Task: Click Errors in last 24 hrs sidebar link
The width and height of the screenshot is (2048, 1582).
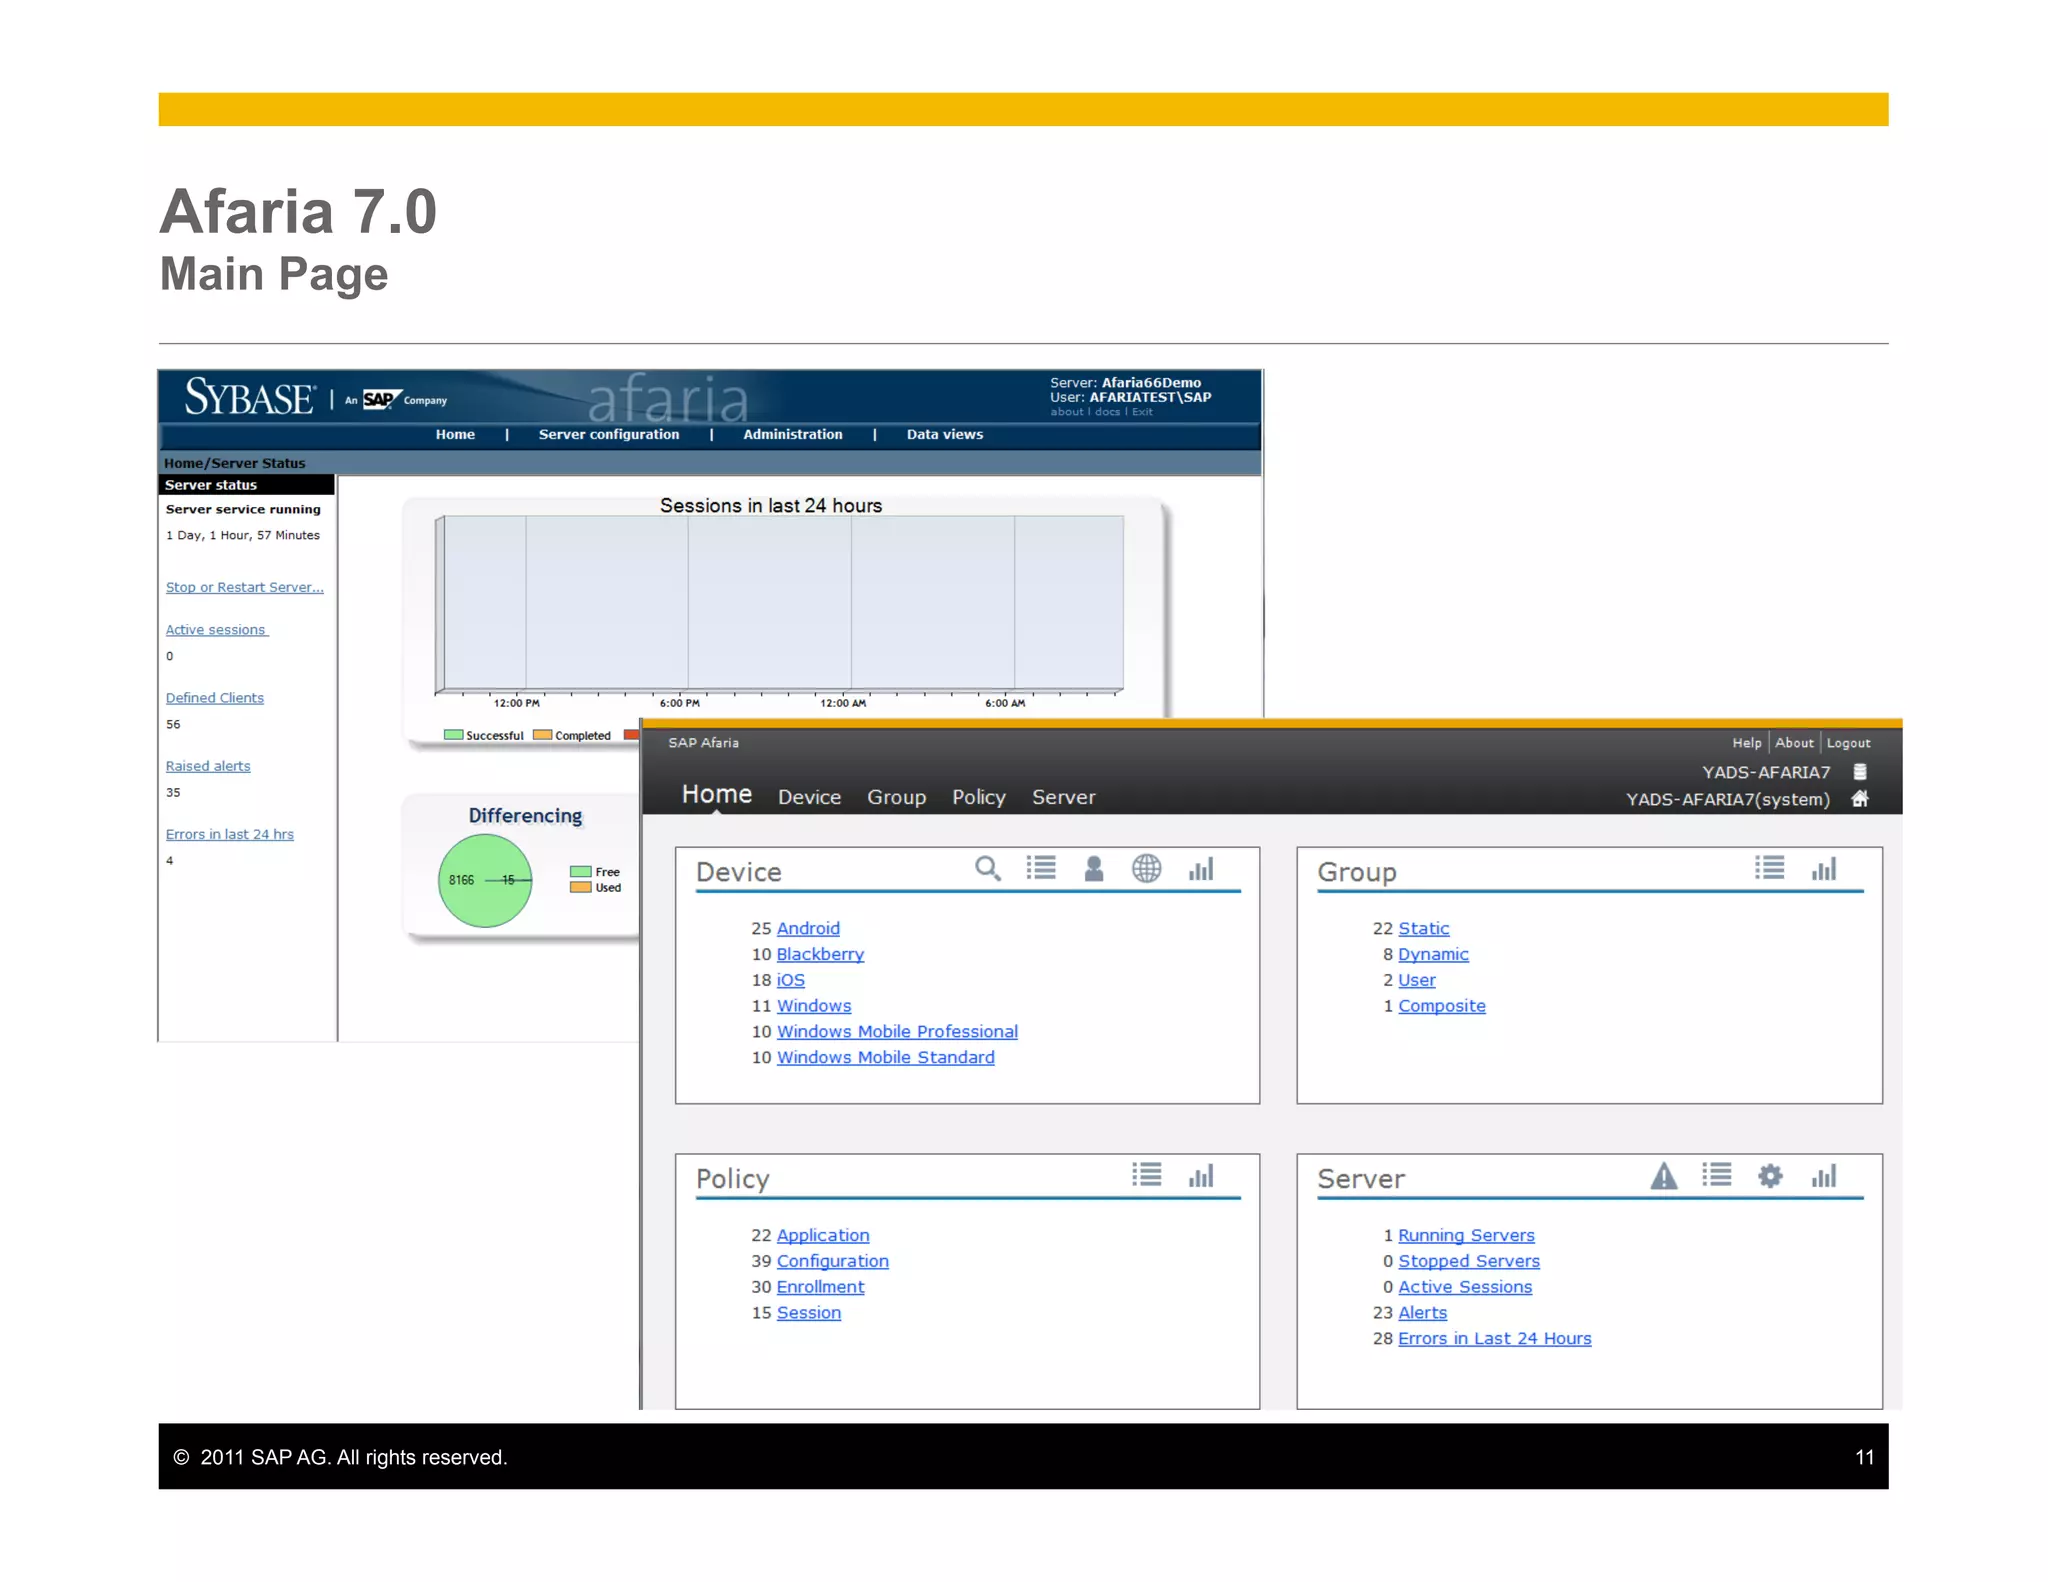Action: [x=229, y=833]
